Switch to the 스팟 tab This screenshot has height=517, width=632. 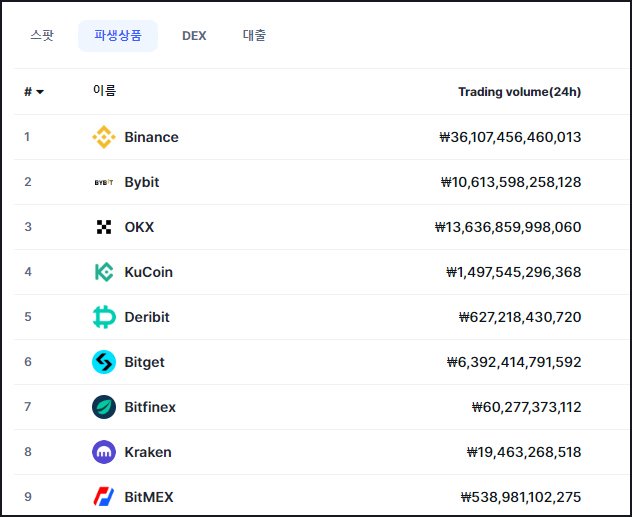click(x=42, y=35)
